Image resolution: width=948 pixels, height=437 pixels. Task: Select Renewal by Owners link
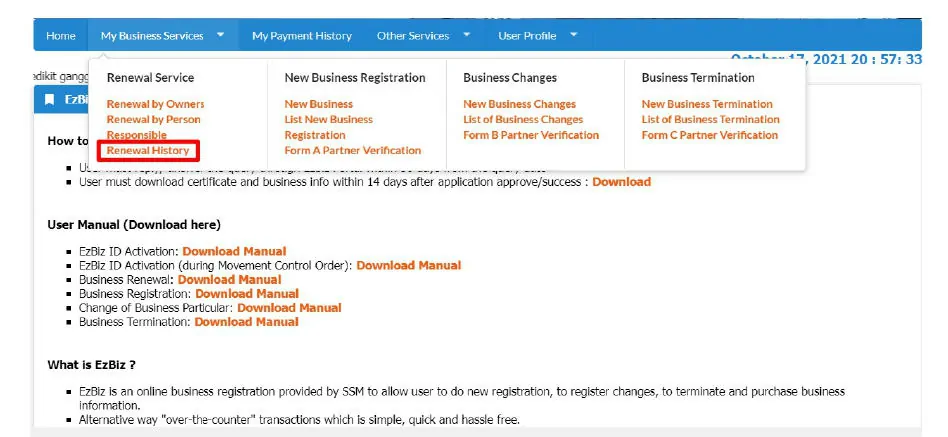coord(155,104)
